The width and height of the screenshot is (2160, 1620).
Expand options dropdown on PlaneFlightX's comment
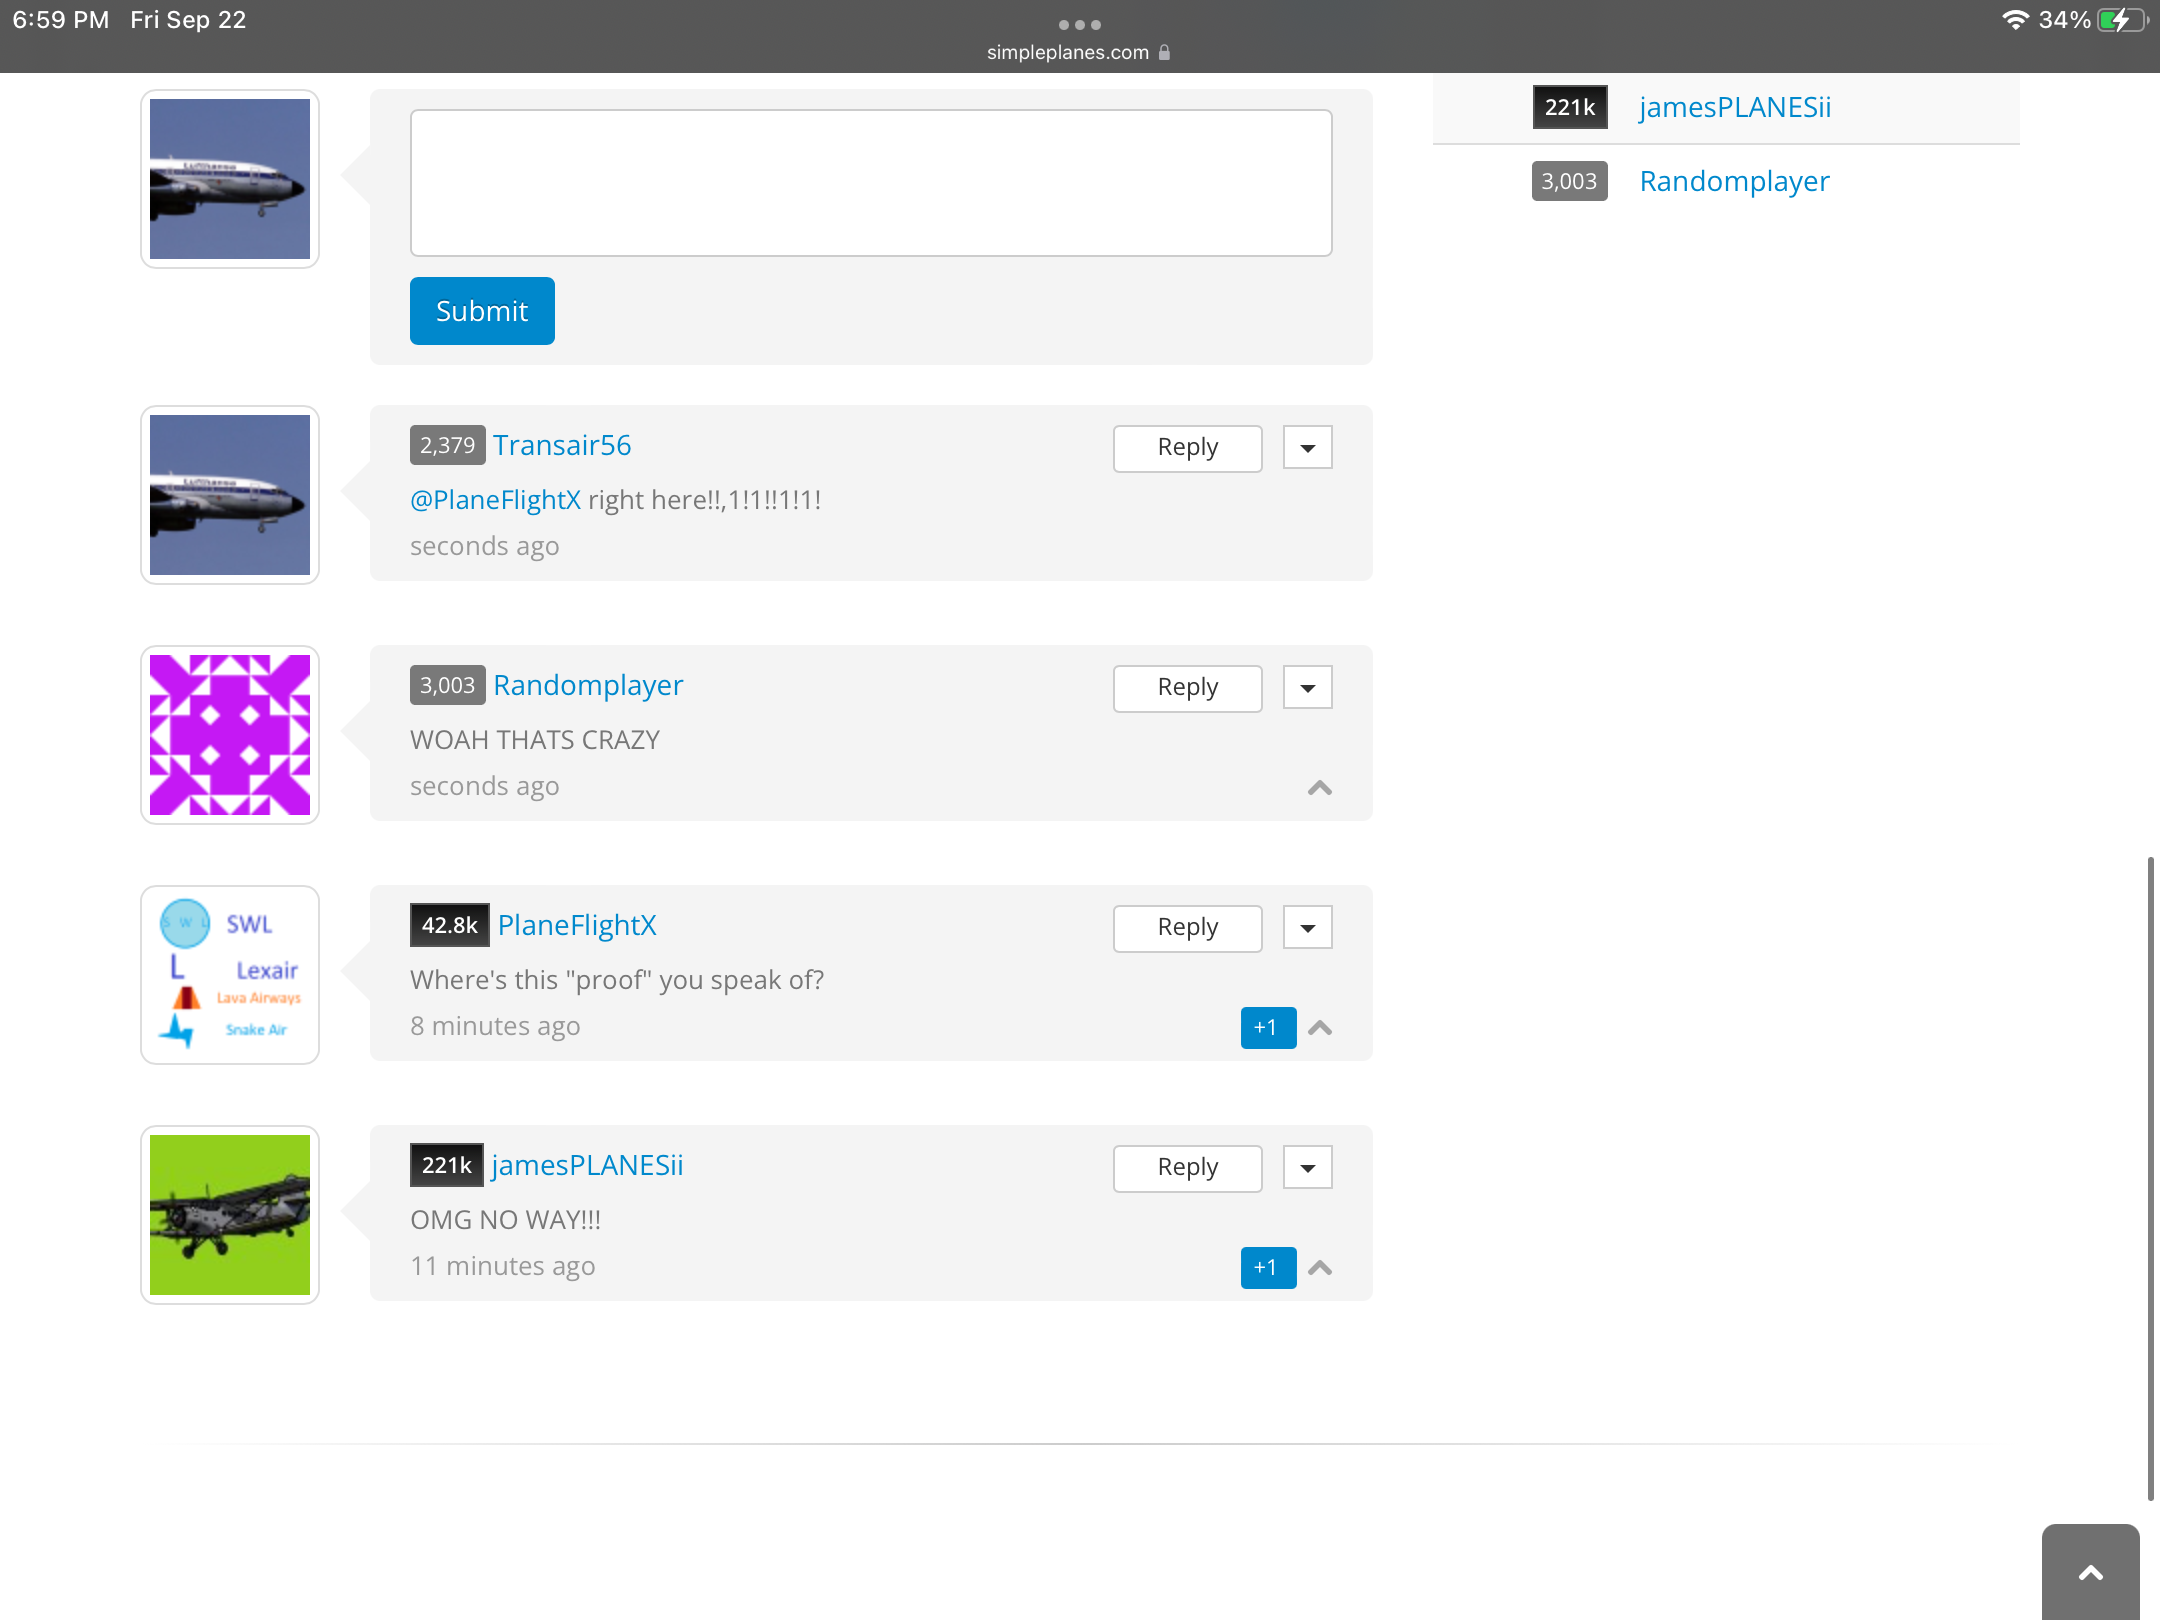point(1307,927)
